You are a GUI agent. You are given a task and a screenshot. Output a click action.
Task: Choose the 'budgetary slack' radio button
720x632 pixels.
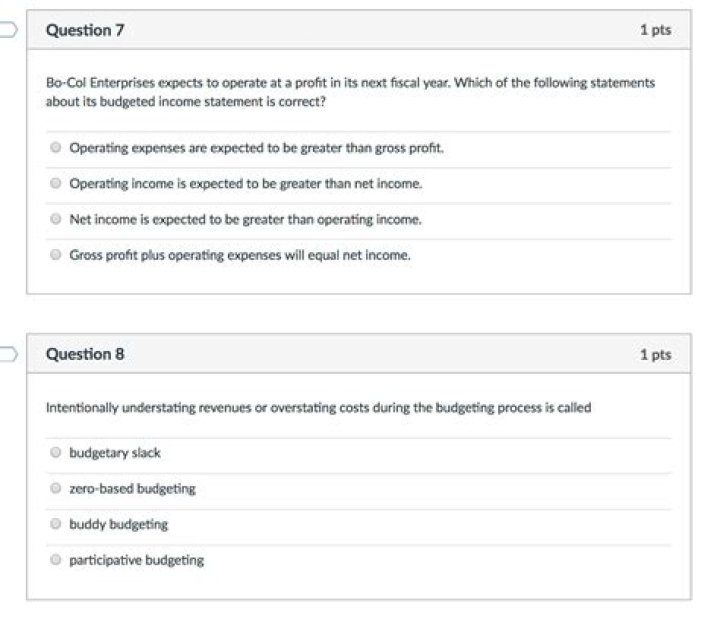tap(56, 453)
